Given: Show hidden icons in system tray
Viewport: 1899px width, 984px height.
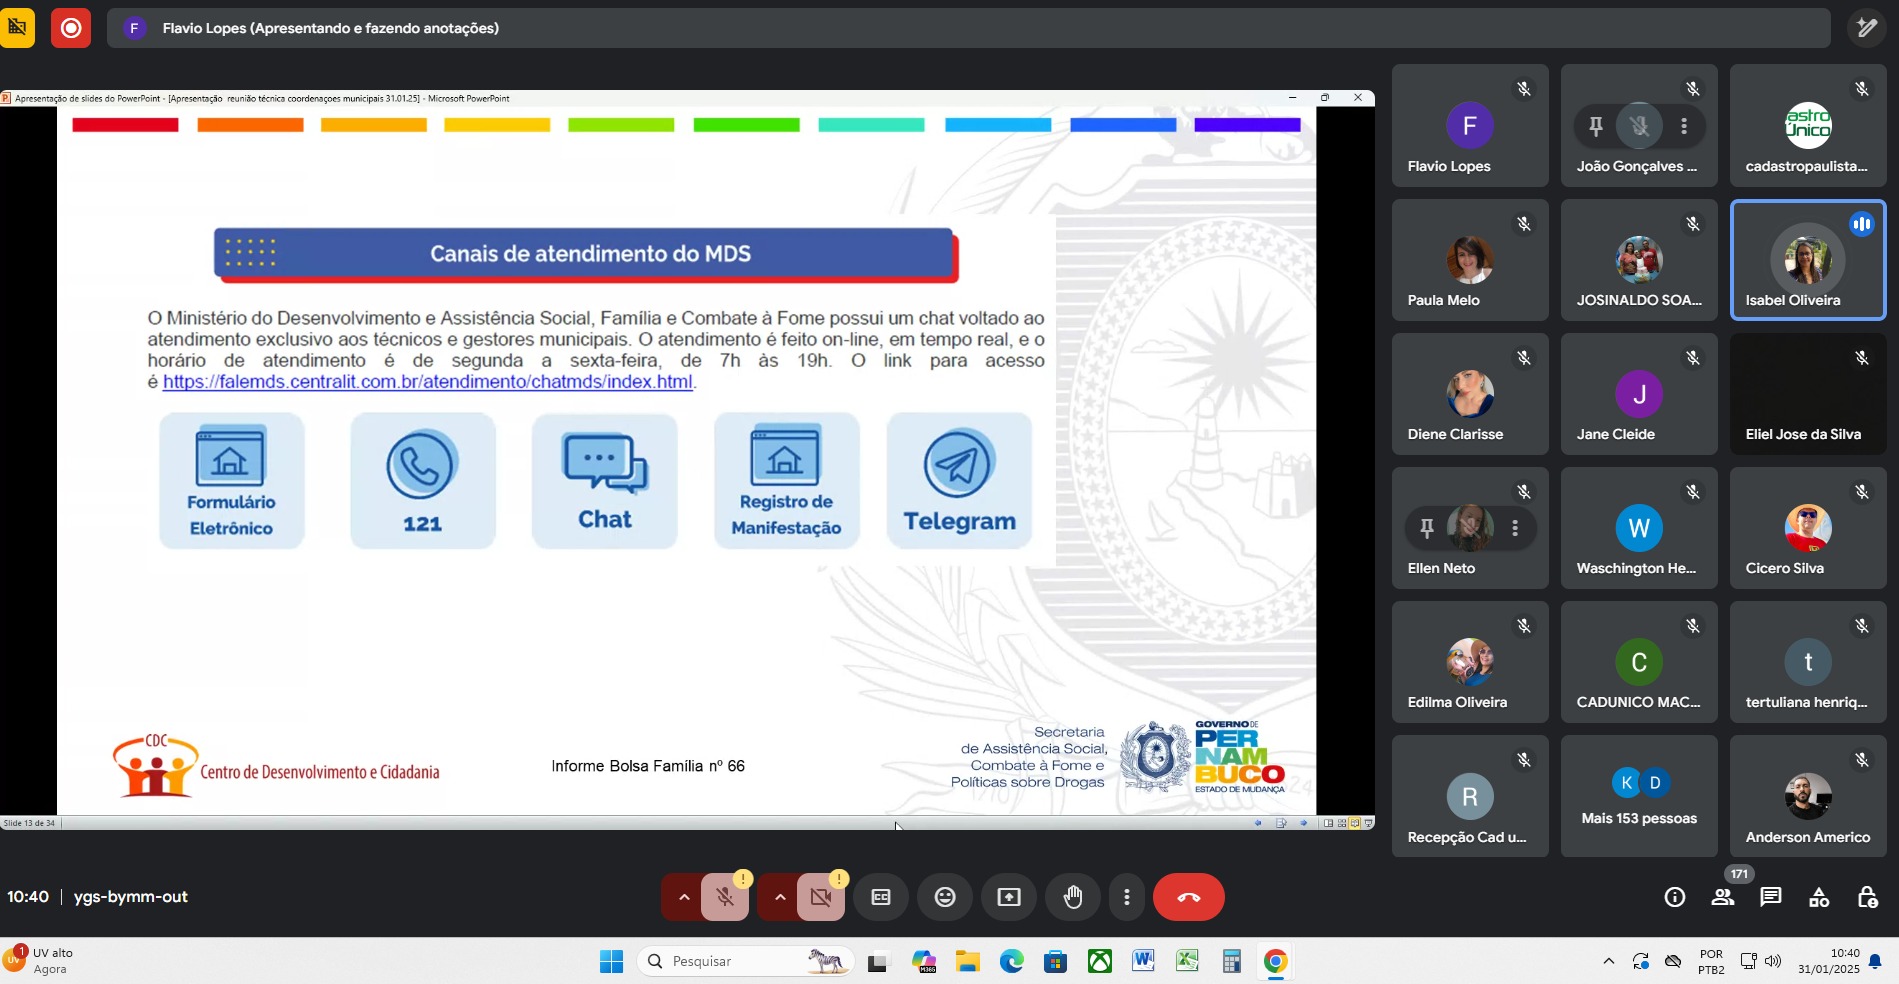Looking at the screenshot, I should [1608, 961].
